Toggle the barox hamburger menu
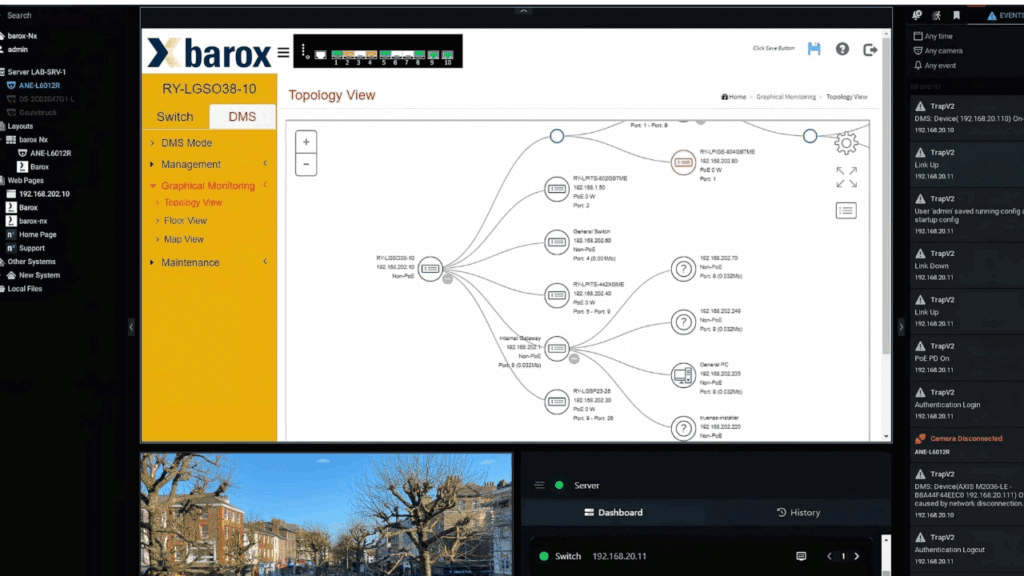Image resolution: width=1024 pixels, height=576 pixels. point(284,52)
